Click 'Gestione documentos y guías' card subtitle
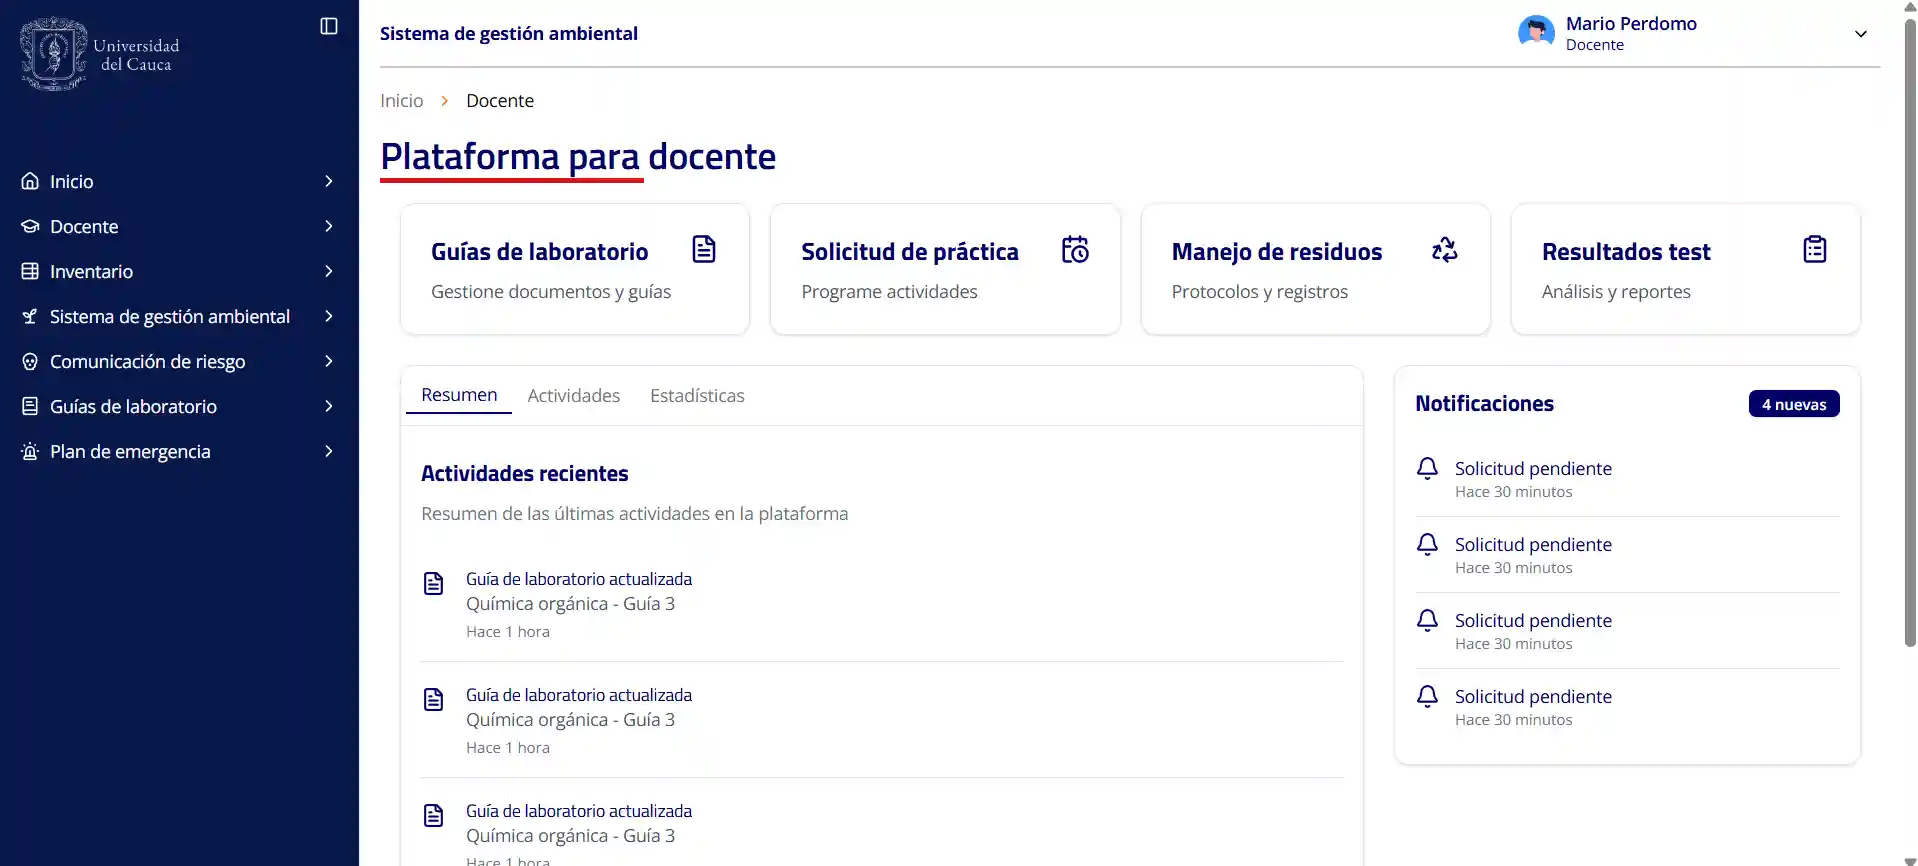The height and width of the screenshot is (866, 1918). click(551, 292)
